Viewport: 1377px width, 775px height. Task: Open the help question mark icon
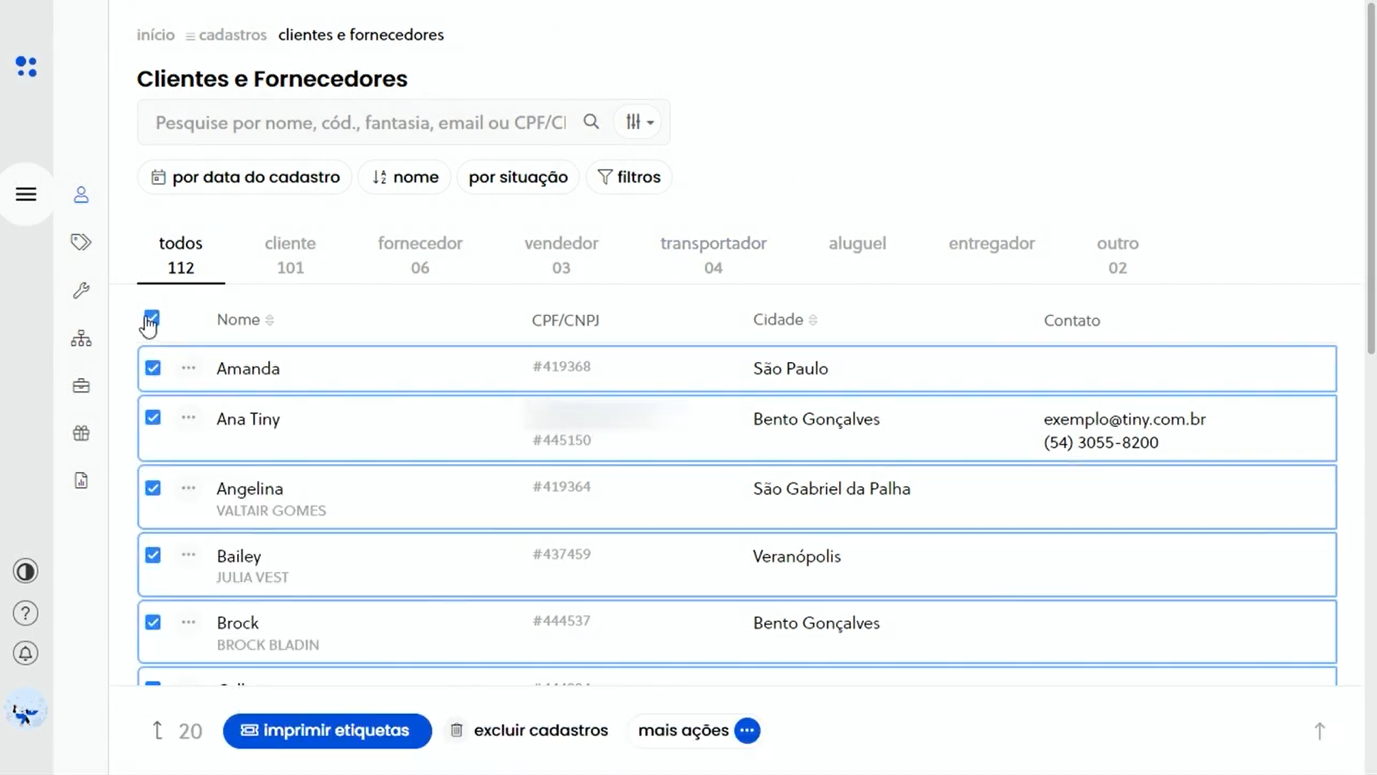tap(26, 613)
